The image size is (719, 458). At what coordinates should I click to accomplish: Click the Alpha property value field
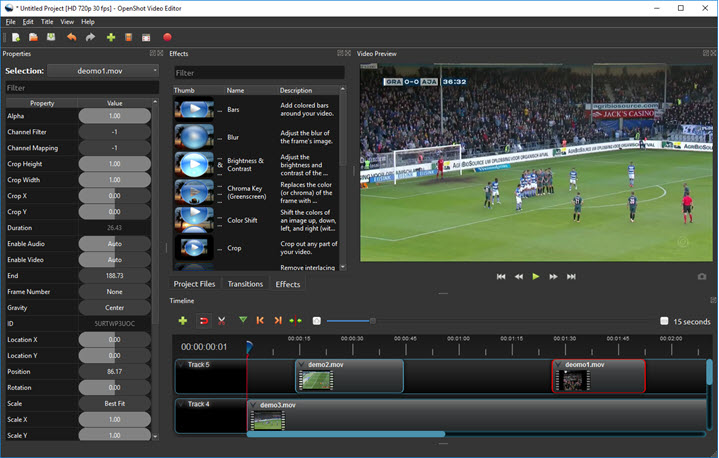coord(115,116)
